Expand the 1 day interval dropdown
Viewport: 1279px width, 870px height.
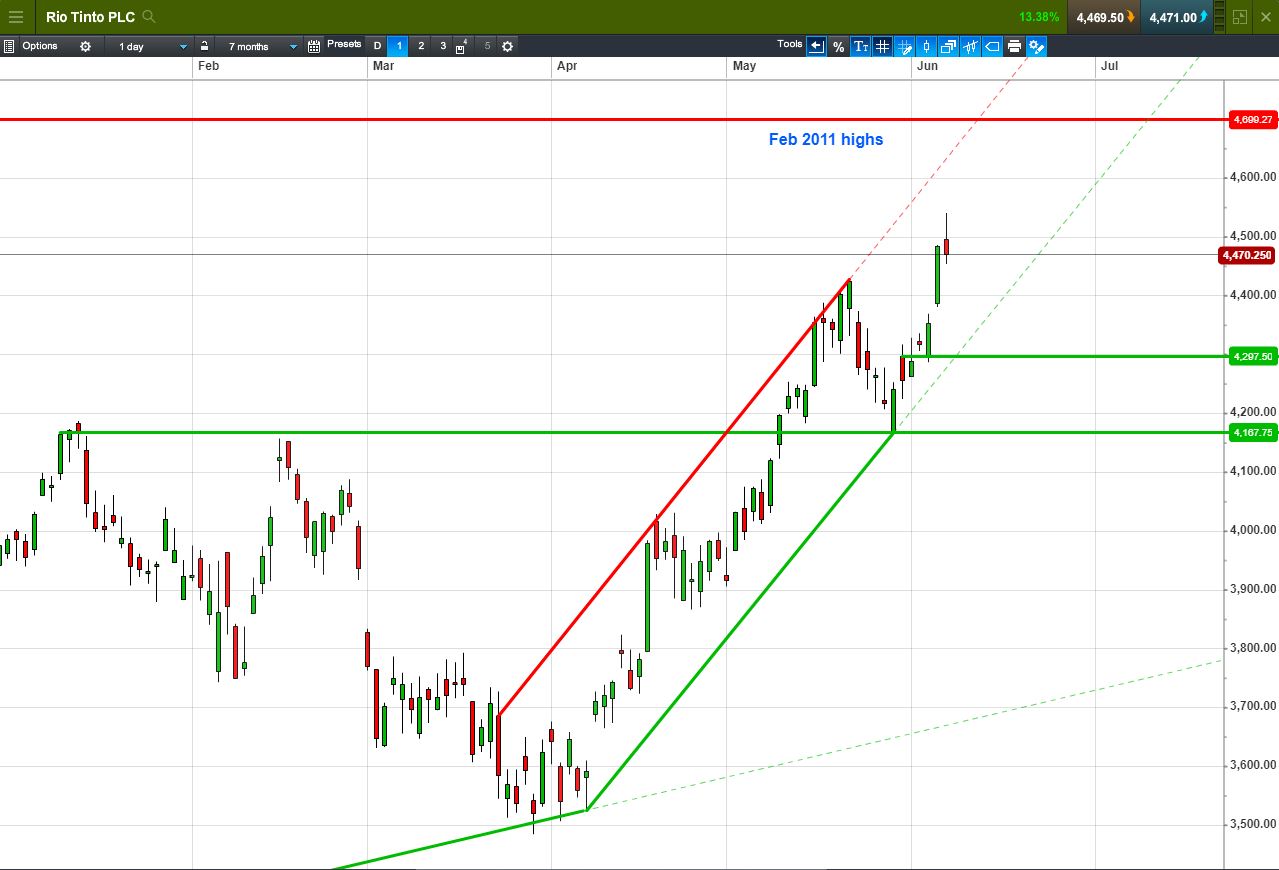pyautogui.click(x=149, y=46)
